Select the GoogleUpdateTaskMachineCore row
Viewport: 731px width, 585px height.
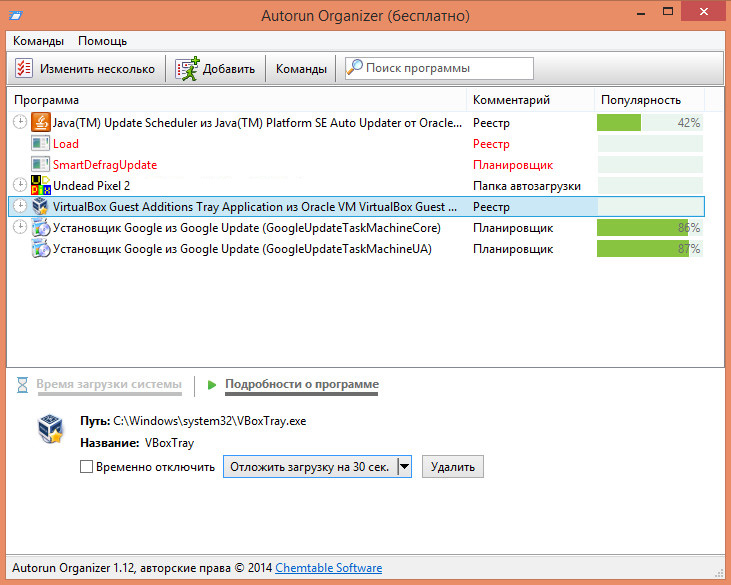click(356, 227)
